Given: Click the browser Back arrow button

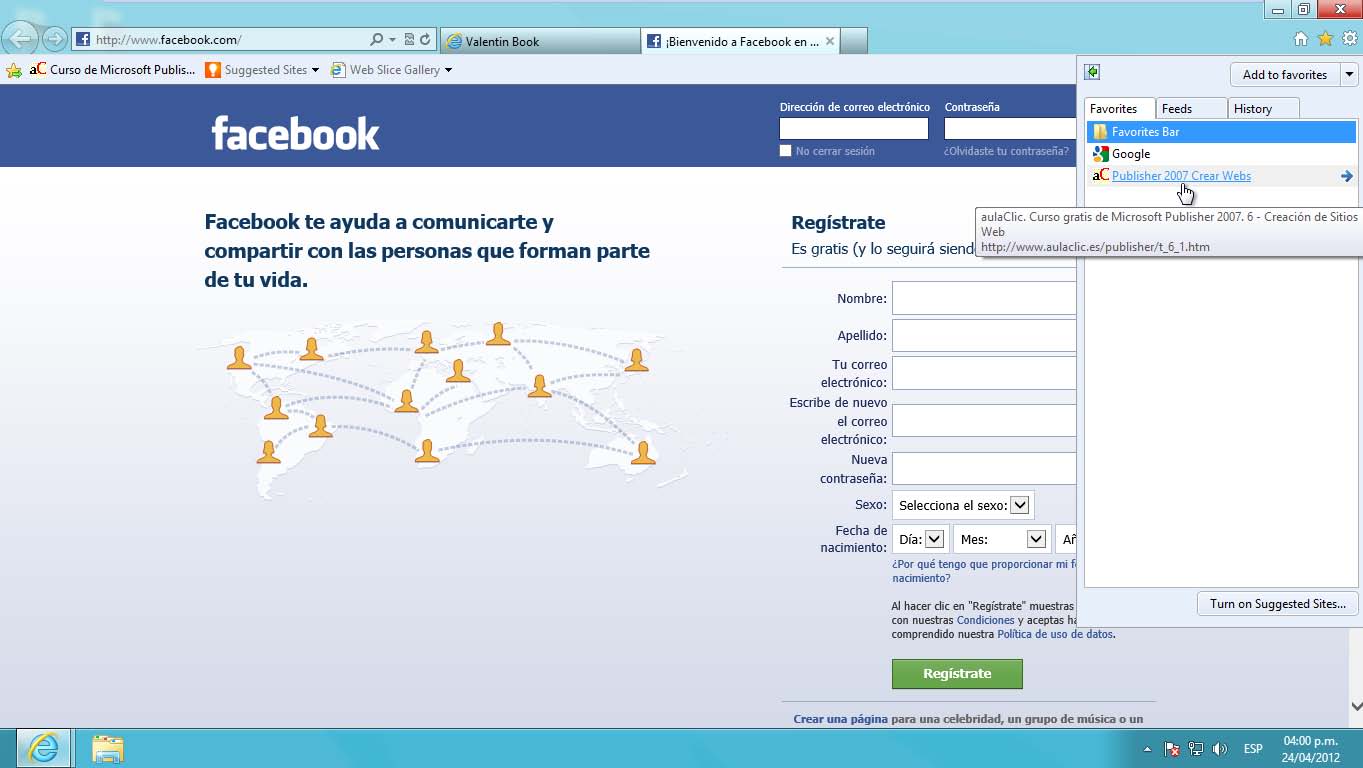Looking at the screenshot, I should 20,39.
